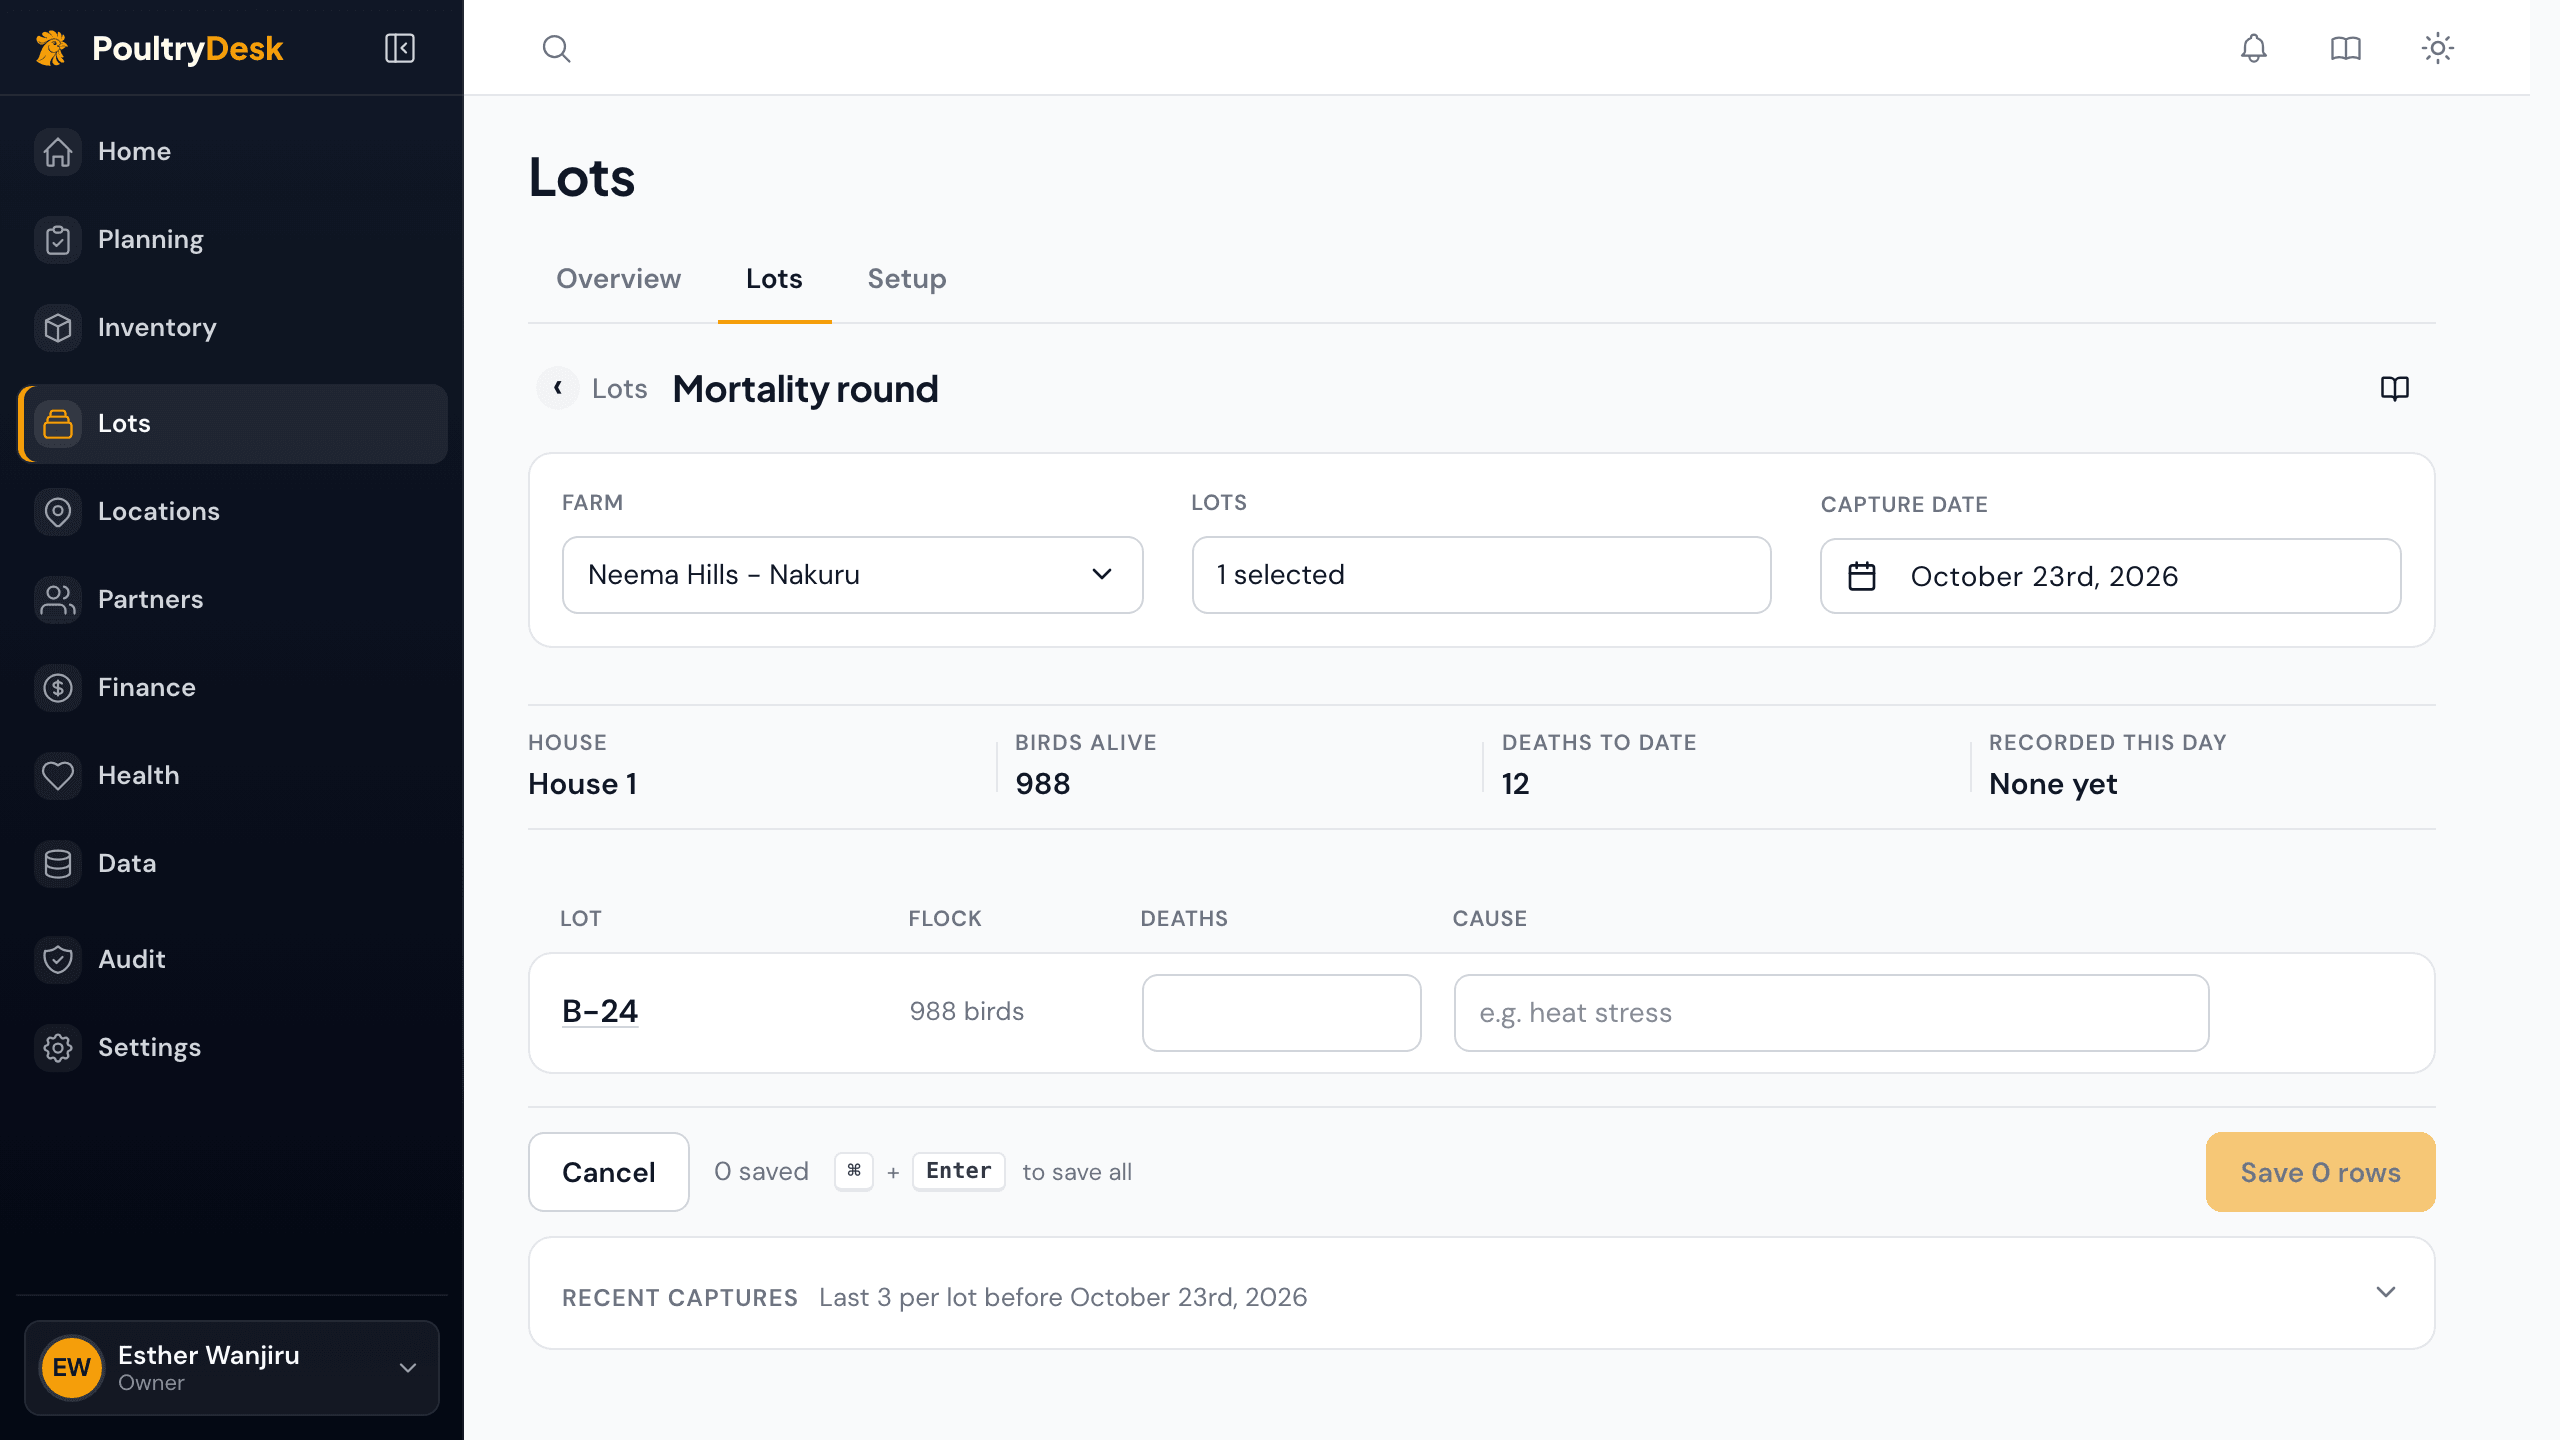Image resolution: width=2560 pixels, height=1440 pixels.
Task: Open notifications bell icon
Action: [x=2253, y=48]
